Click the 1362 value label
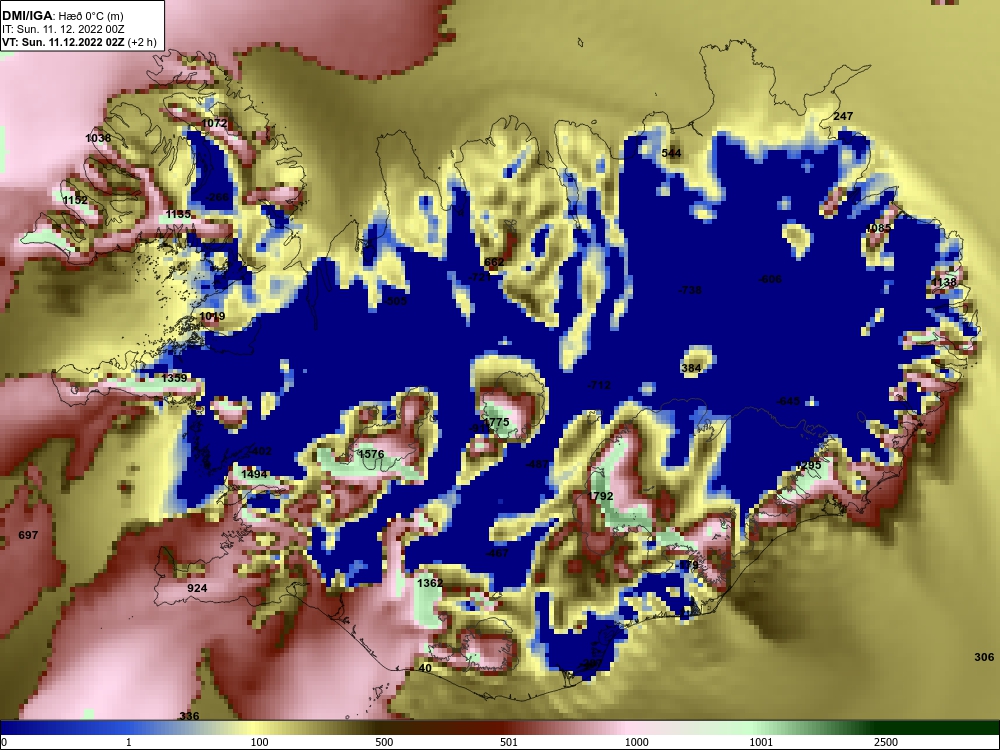This screenshot has height=750, width=1000. (430, 583)
